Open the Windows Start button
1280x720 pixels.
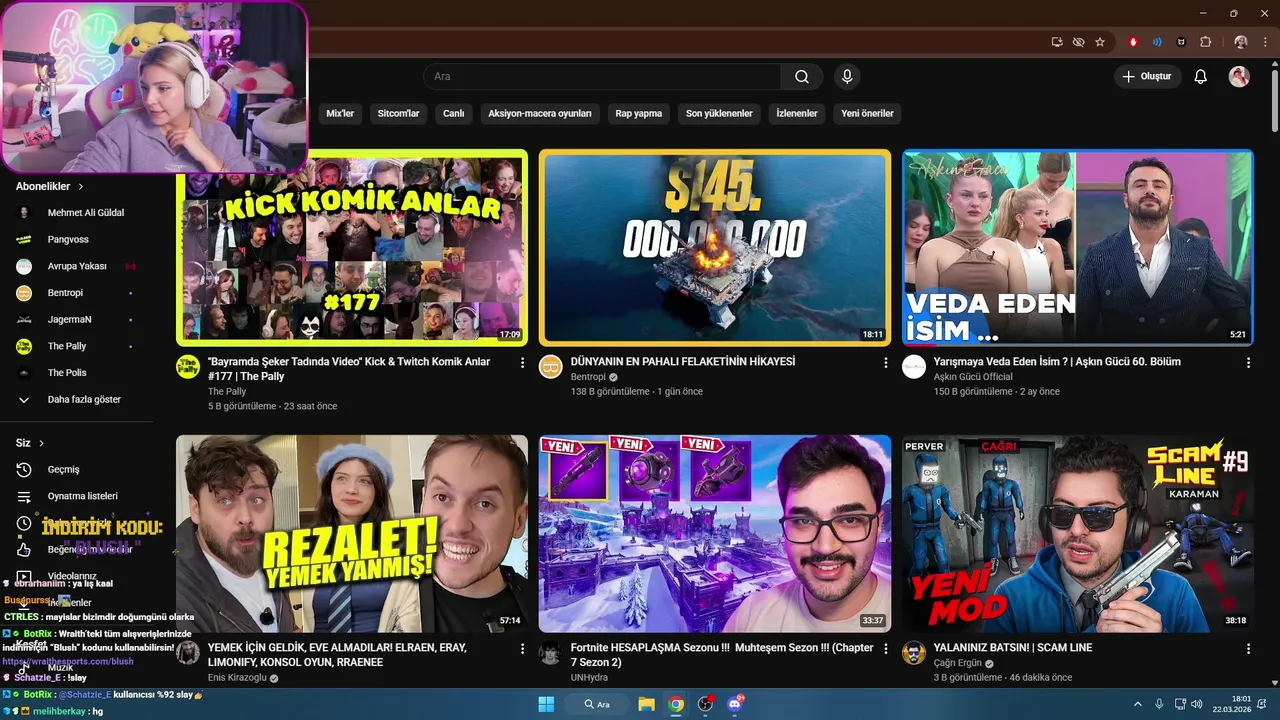point(546,704)
